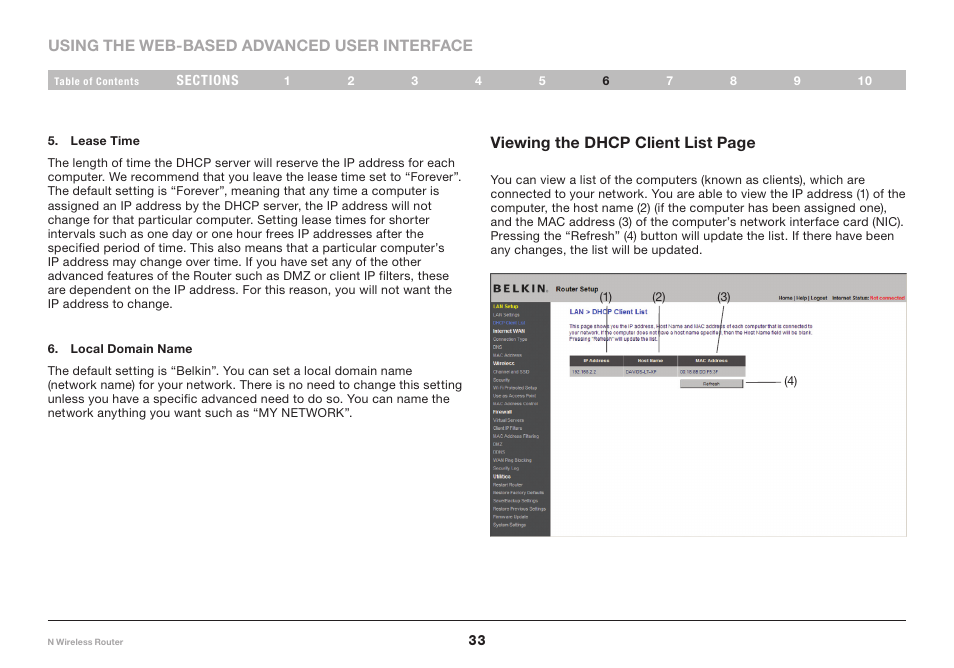Screen dimensions: 954x668
Task: Open System Settings in sidebar
Action: click(x=509, y=525)
